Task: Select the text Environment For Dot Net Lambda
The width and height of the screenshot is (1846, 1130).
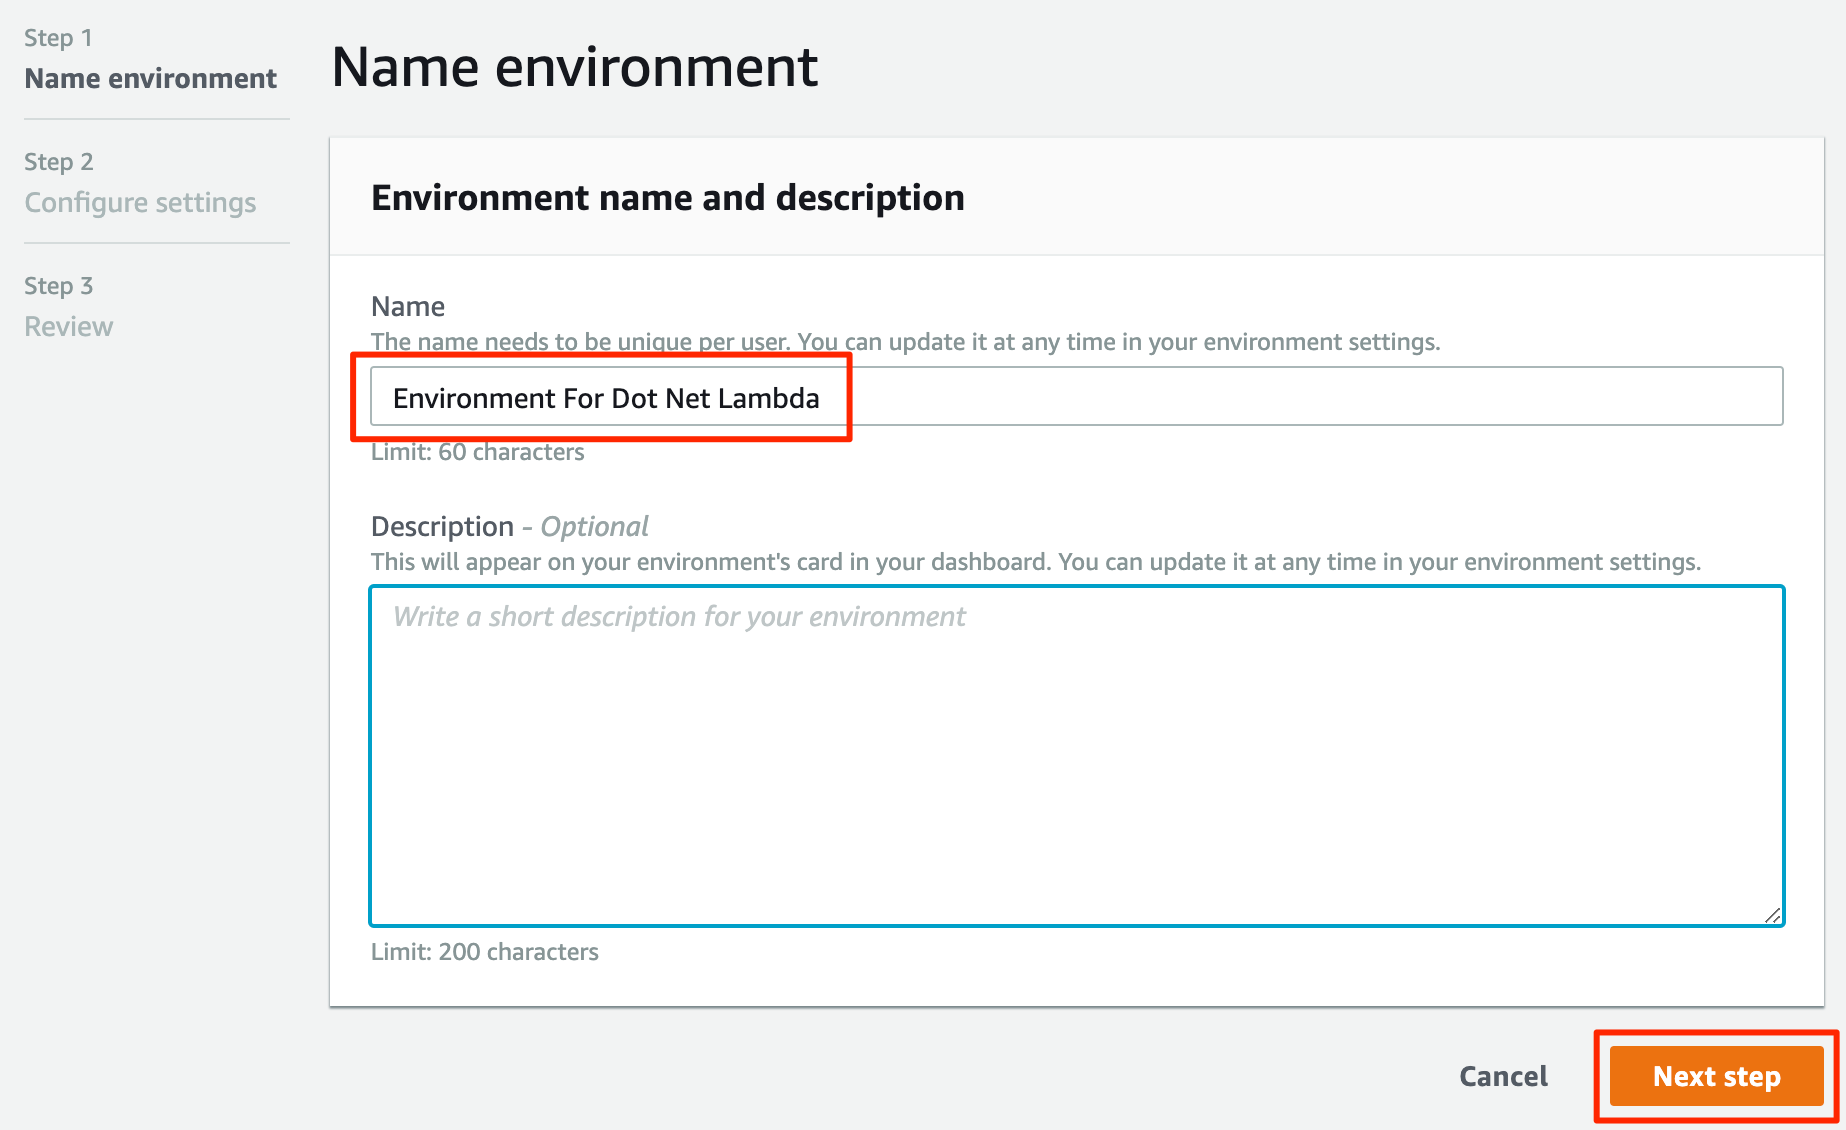Action: click(x=605, y=397)
